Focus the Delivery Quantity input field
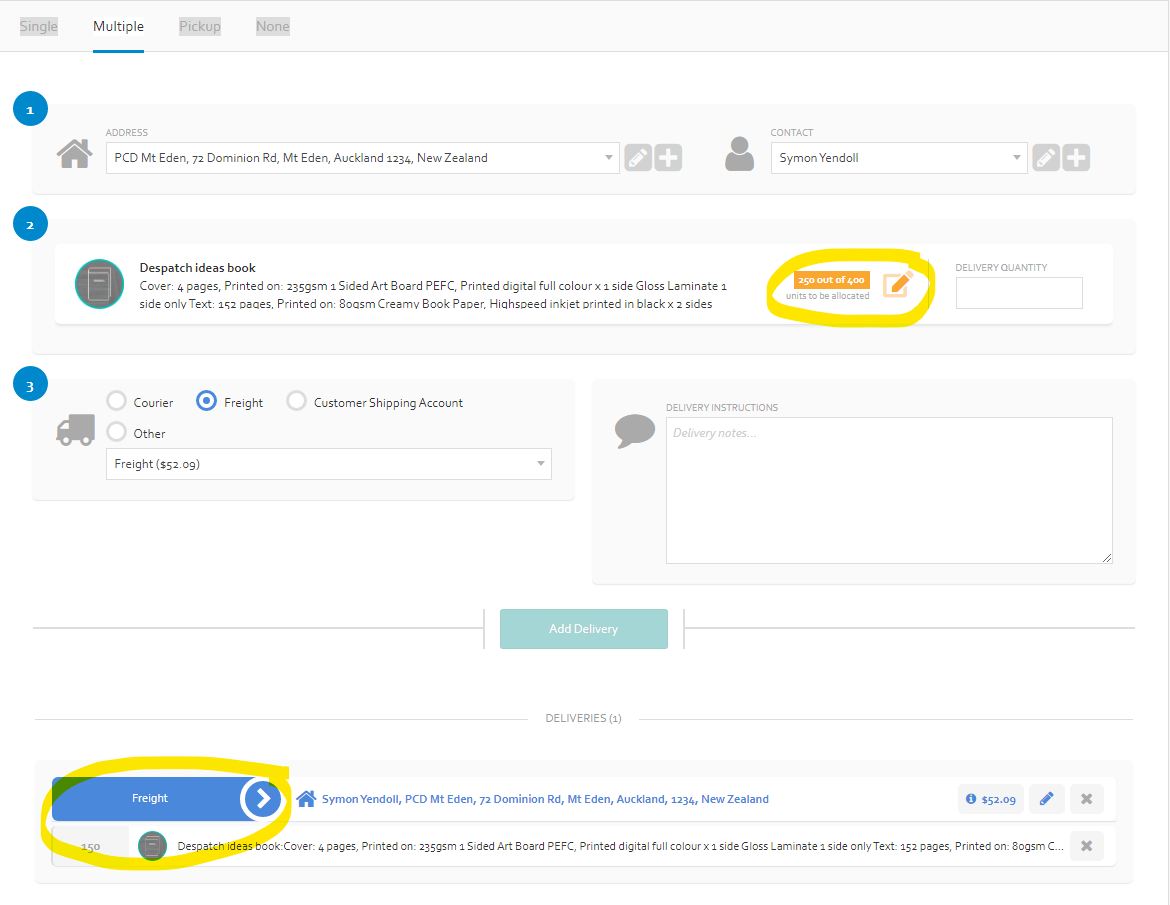This screenshot has height=905, width=1170. tap(1019, 292)
